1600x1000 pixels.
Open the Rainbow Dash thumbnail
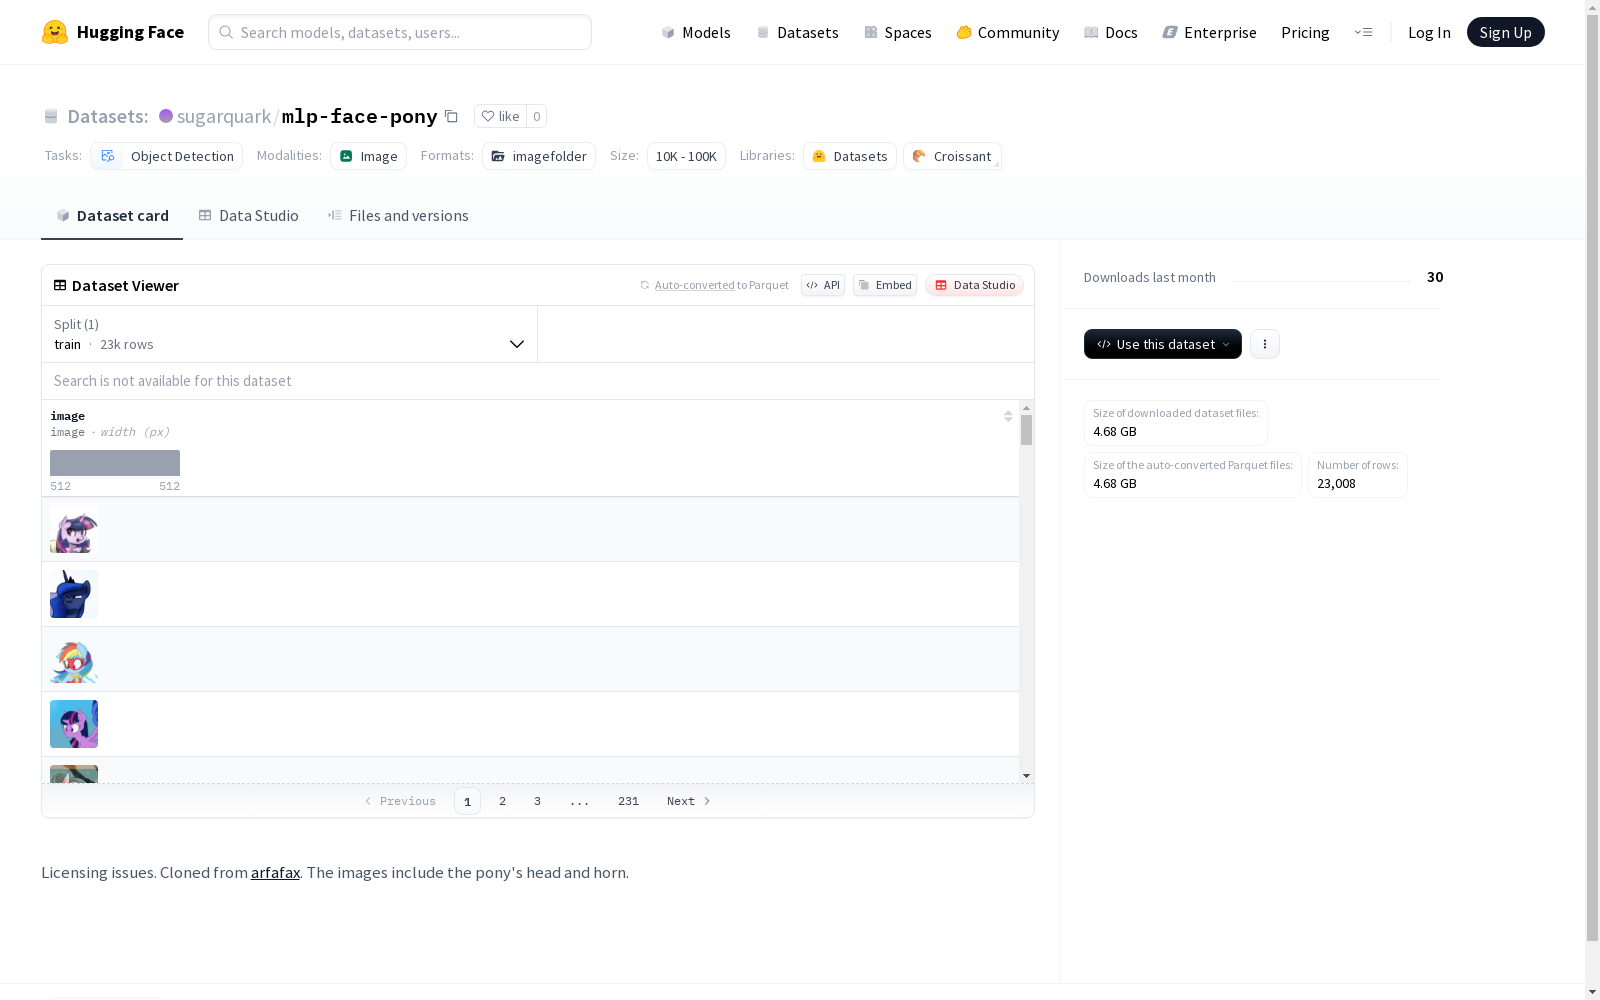point(74,659)
